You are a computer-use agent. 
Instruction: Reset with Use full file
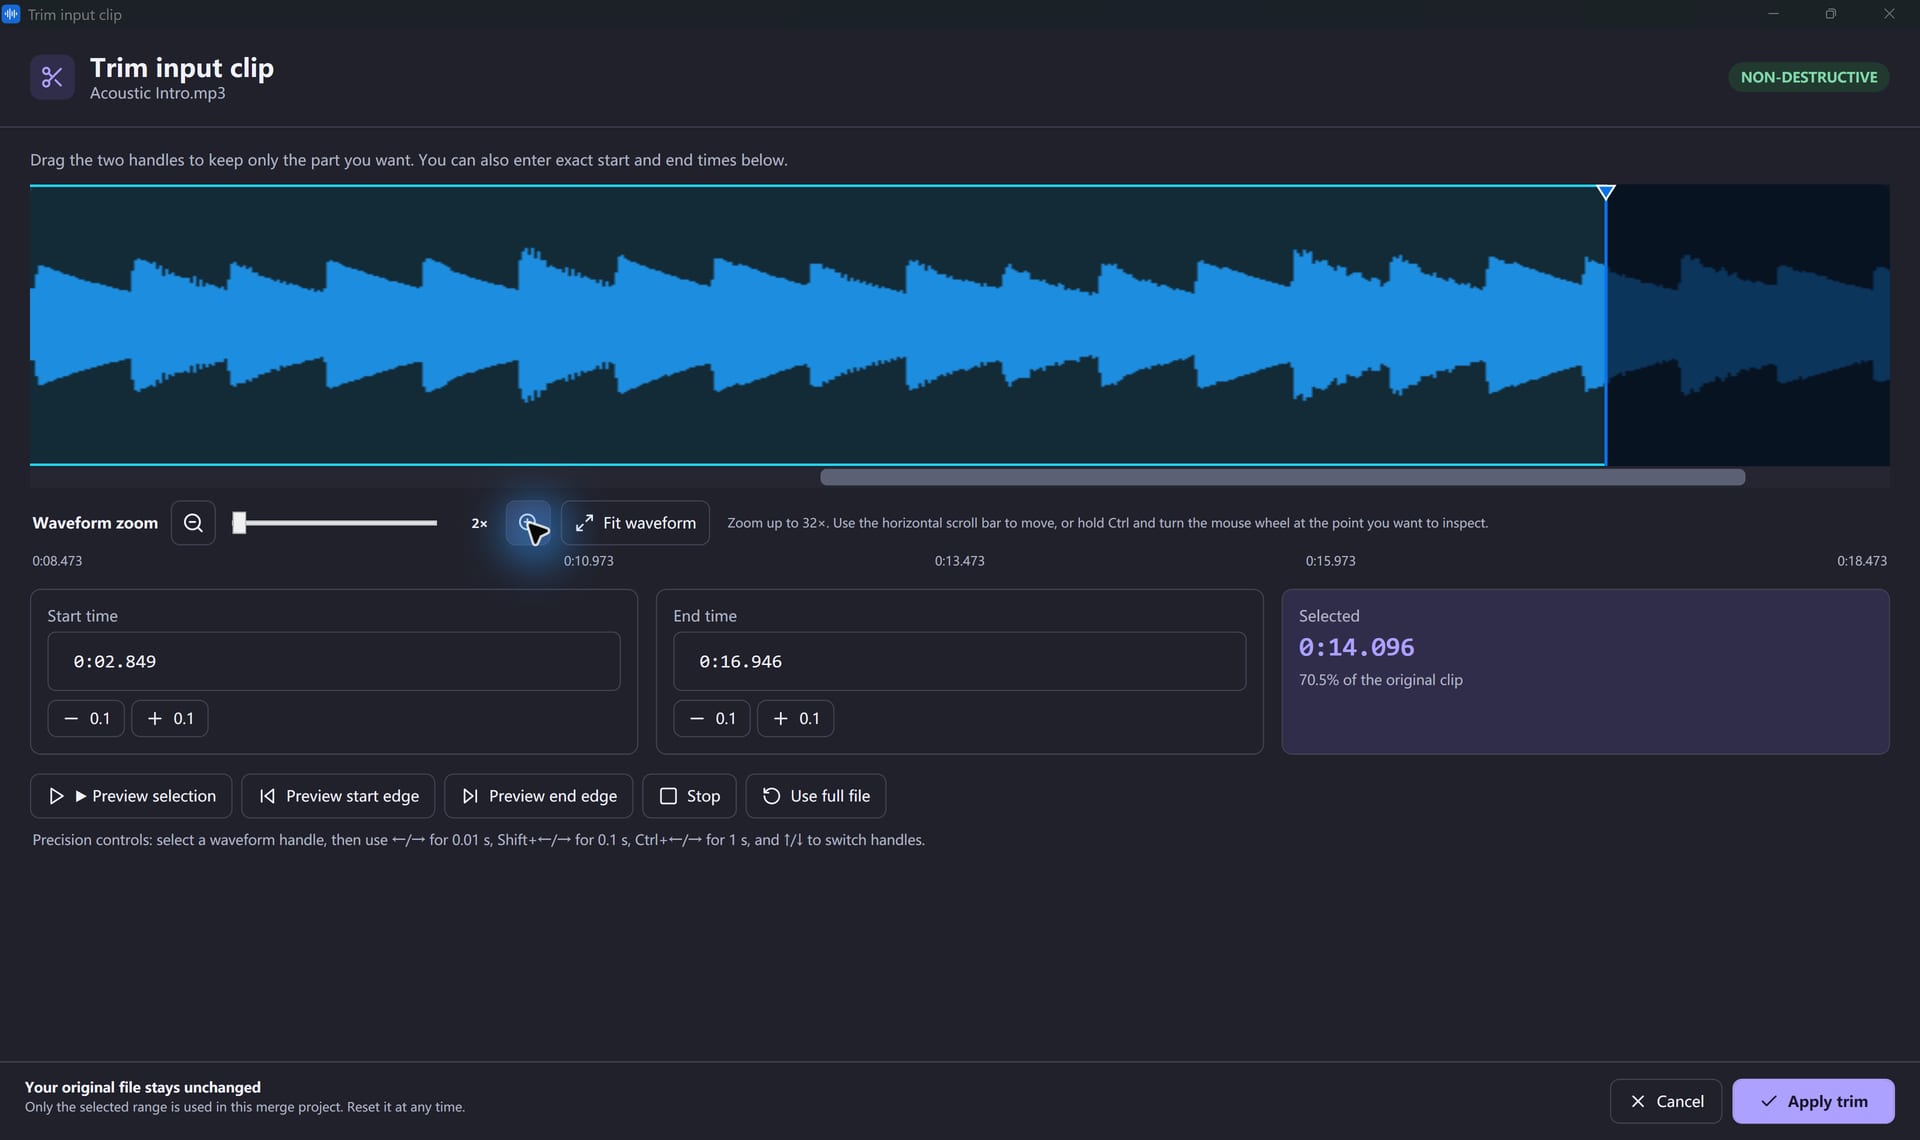tap(816, 796)
